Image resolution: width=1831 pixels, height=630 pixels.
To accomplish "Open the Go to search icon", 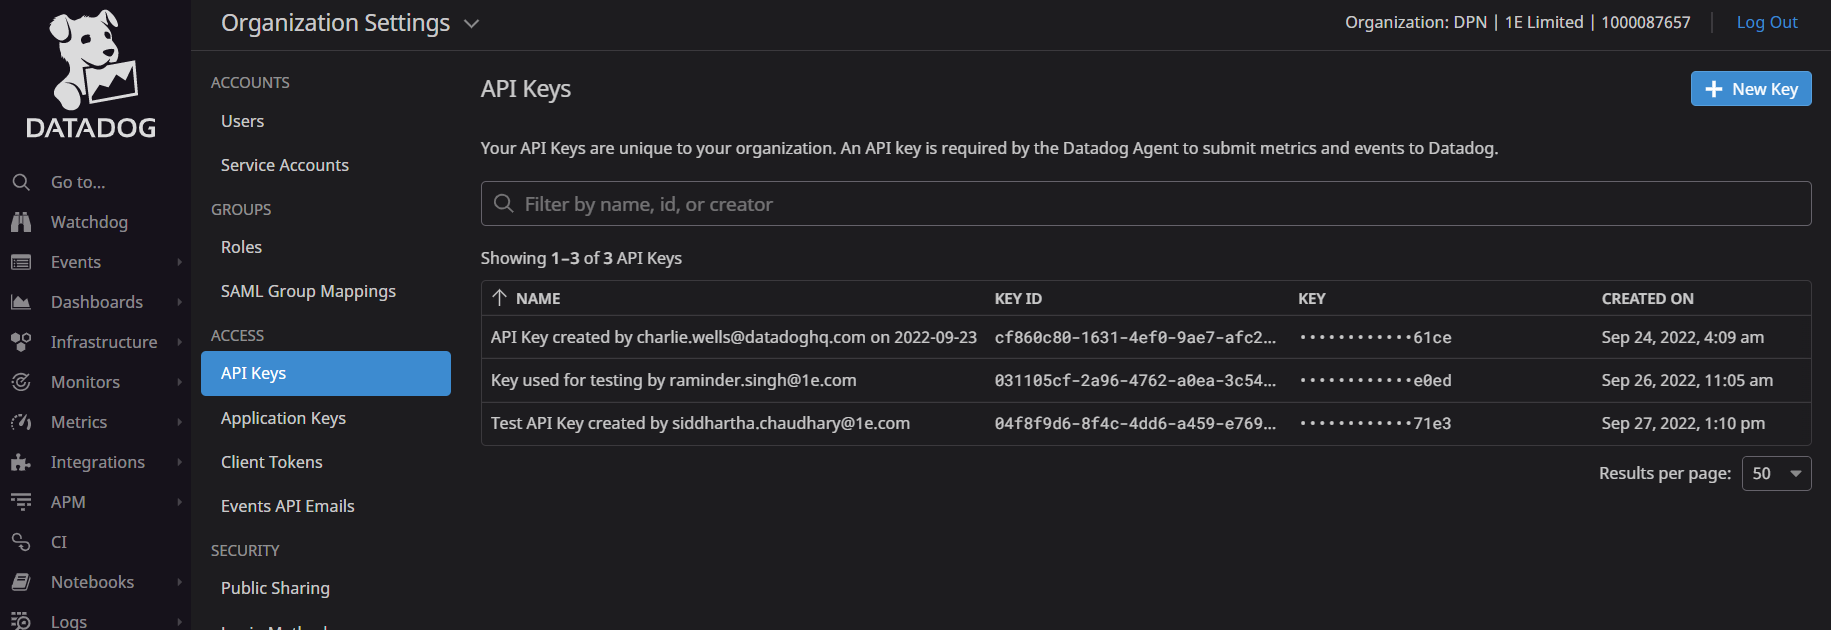I will click(x=21, y=182).
